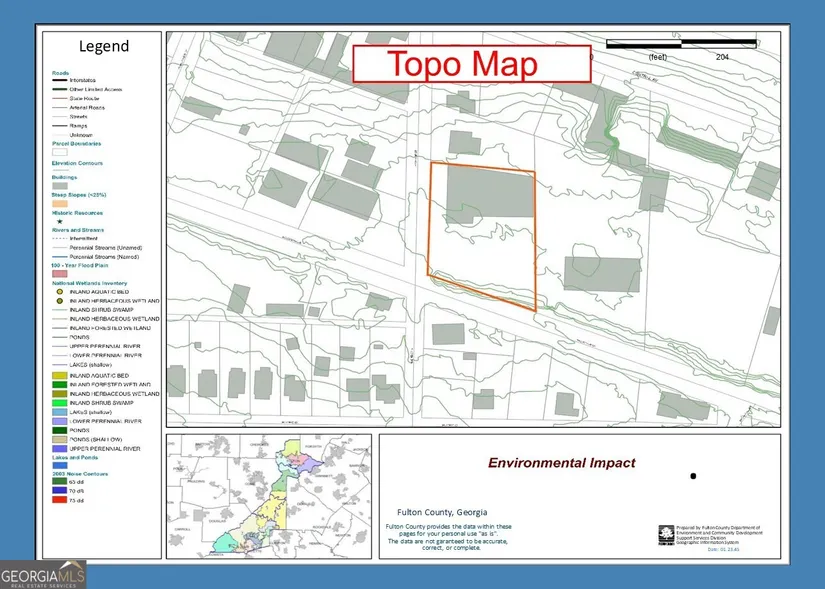Click the Inland Aquatic Bed circle symbol
825x589 pixels.
[59, 292]
